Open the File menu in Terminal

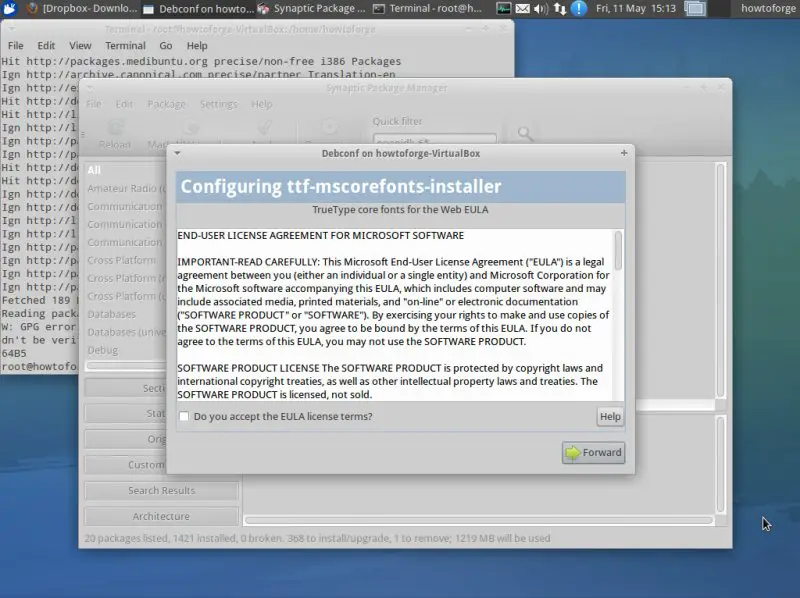pos(15,45)
